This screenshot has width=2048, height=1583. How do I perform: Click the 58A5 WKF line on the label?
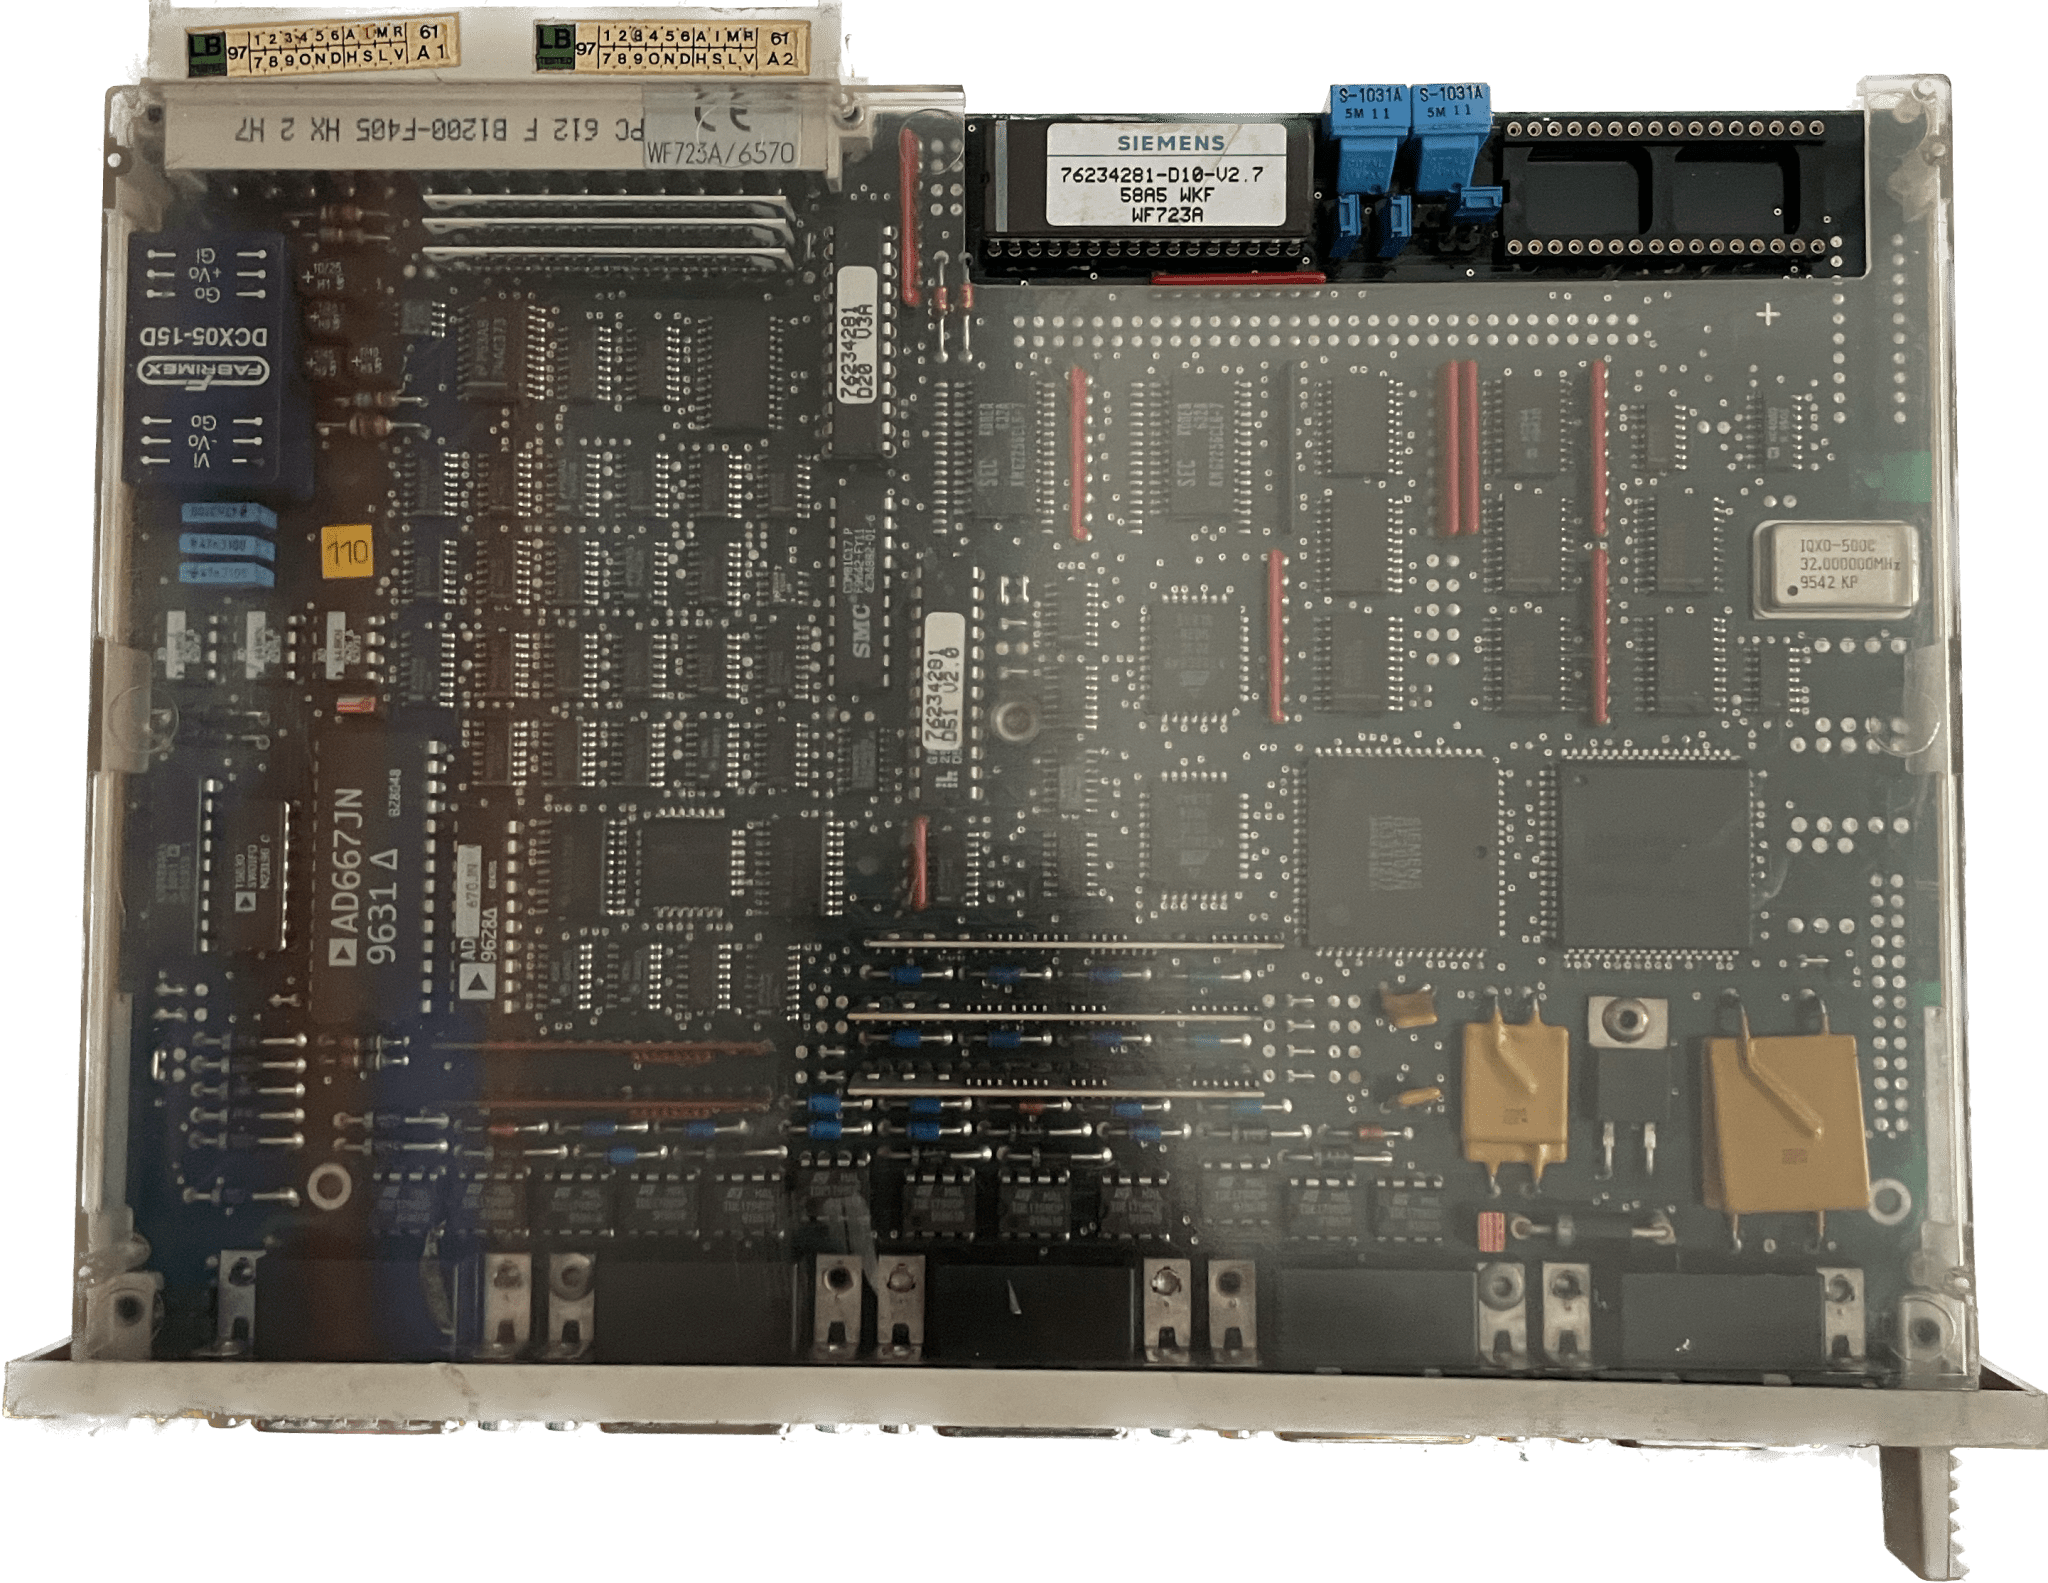pos(1166,195)
